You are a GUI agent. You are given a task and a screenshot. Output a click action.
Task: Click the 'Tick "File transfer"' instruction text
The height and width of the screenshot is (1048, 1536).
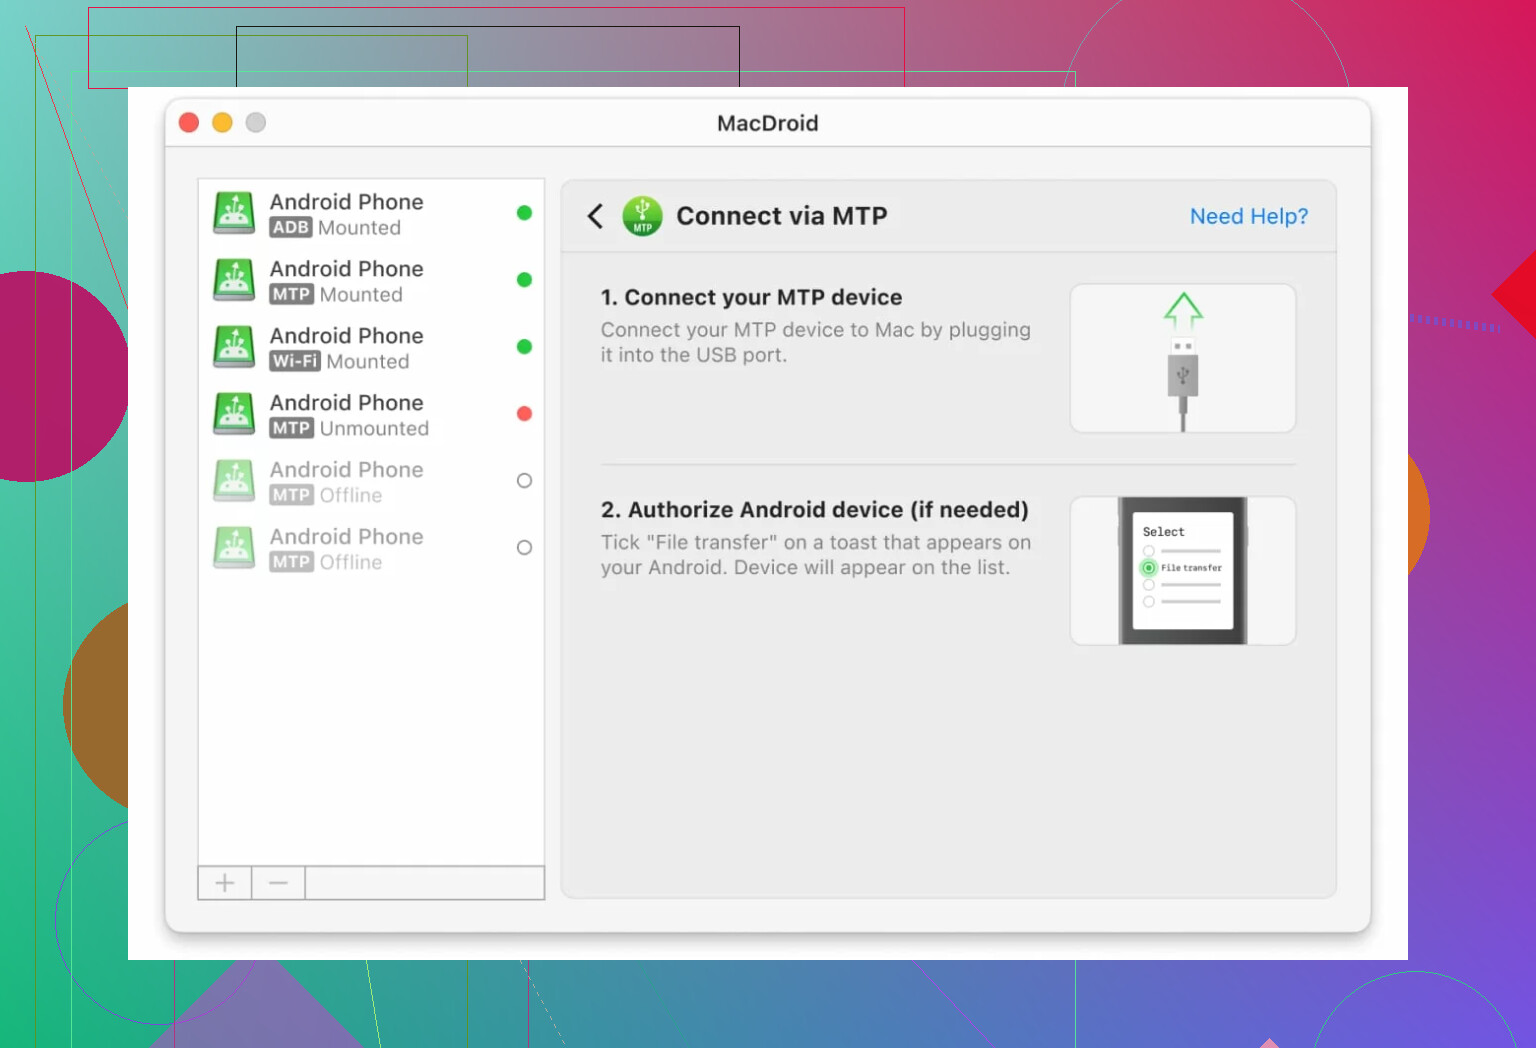[x=815, y=555]
